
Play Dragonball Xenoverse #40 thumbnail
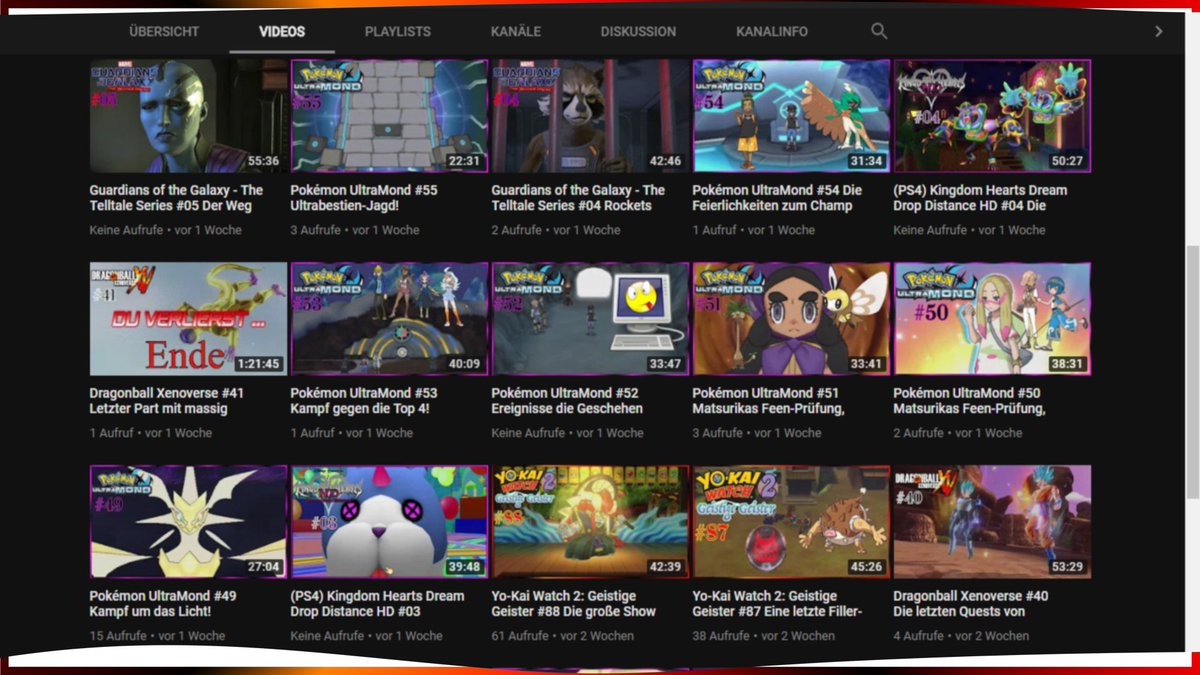[992, 522]
